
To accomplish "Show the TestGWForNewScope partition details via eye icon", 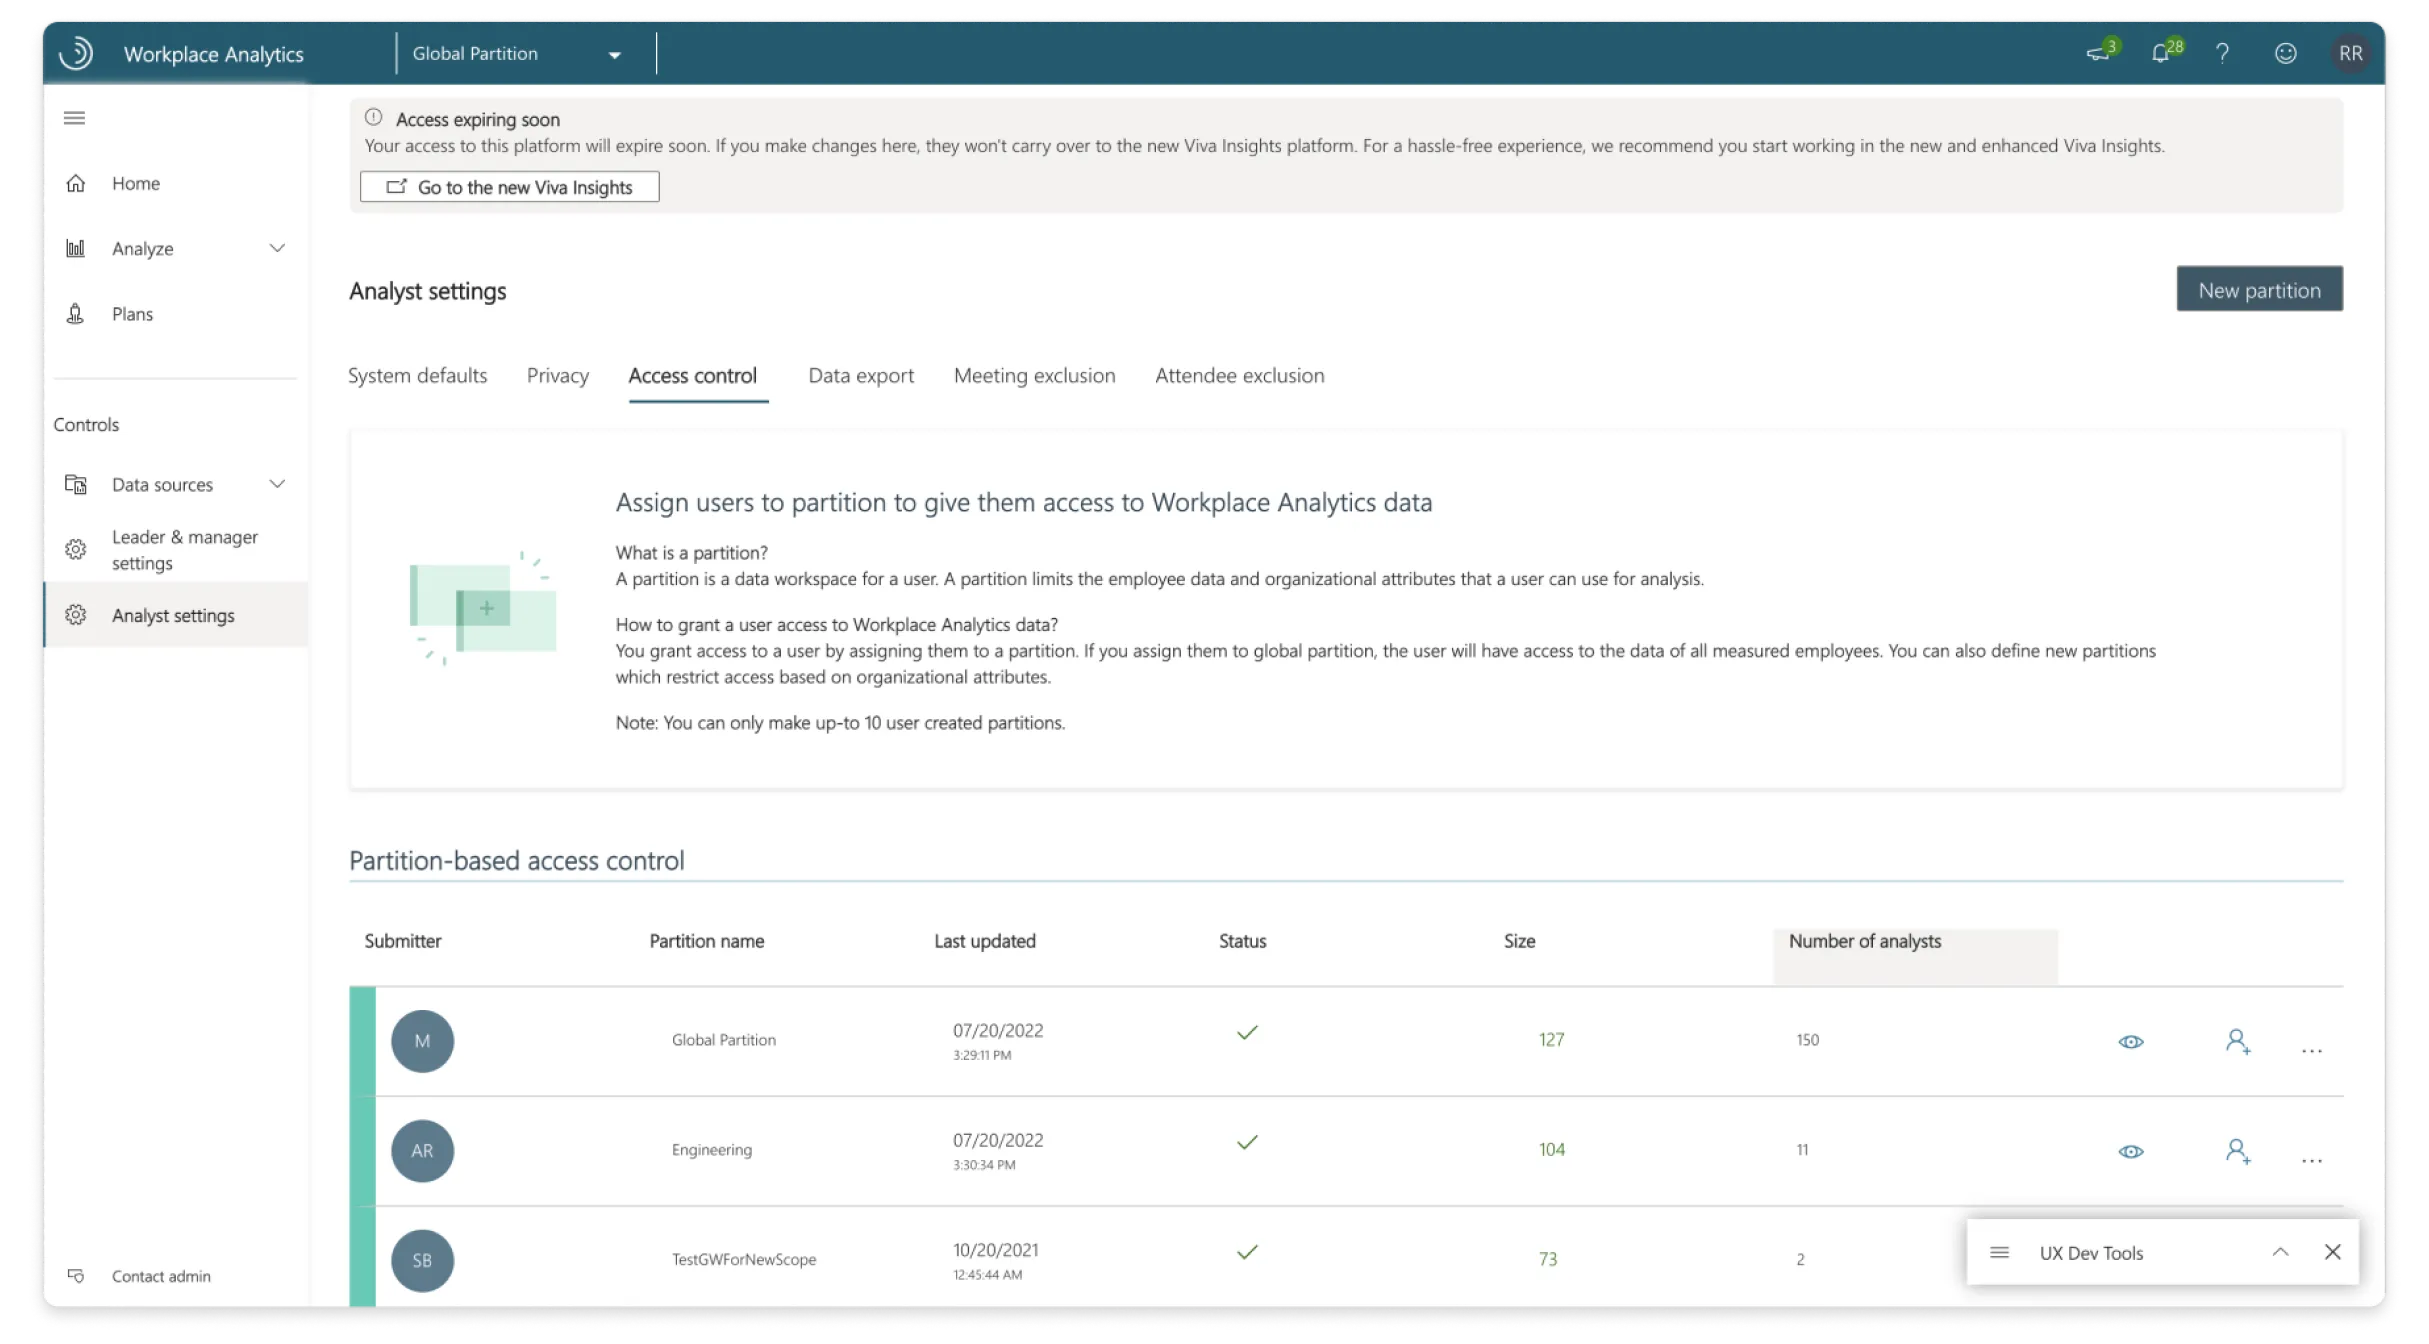I will 2130,1260.
